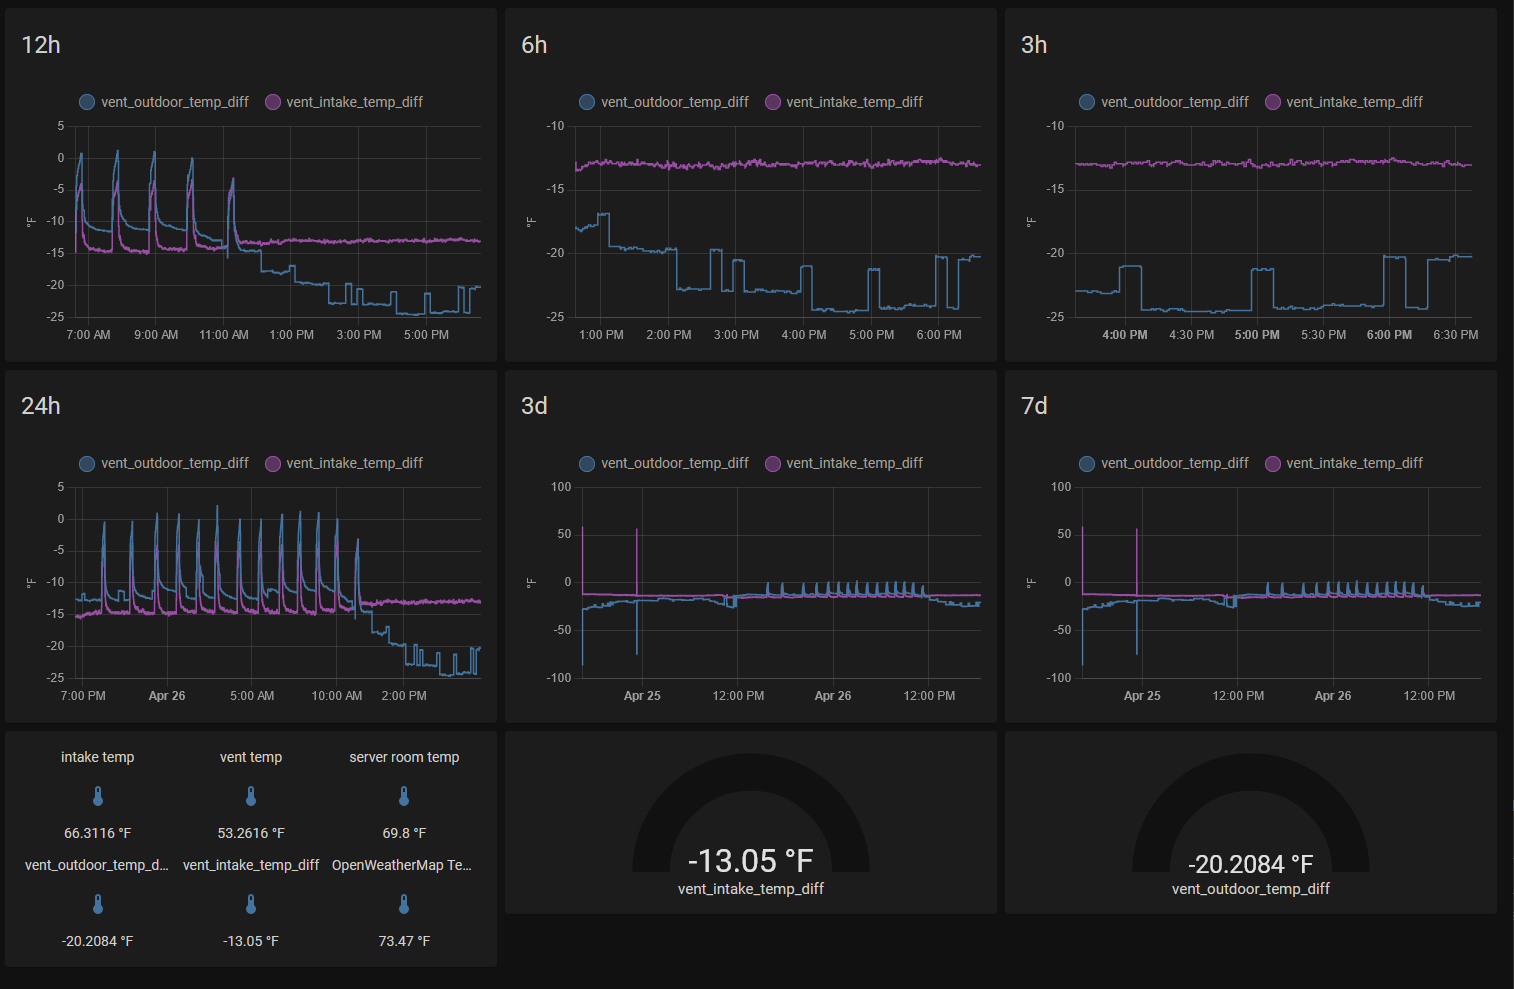Select the 6h panel title
The image size is (1514, 989).
[x=532, y=44]
